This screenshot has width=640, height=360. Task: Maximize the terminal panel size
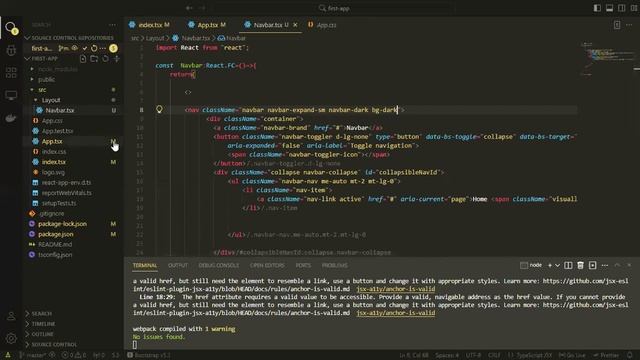(617, 265)
